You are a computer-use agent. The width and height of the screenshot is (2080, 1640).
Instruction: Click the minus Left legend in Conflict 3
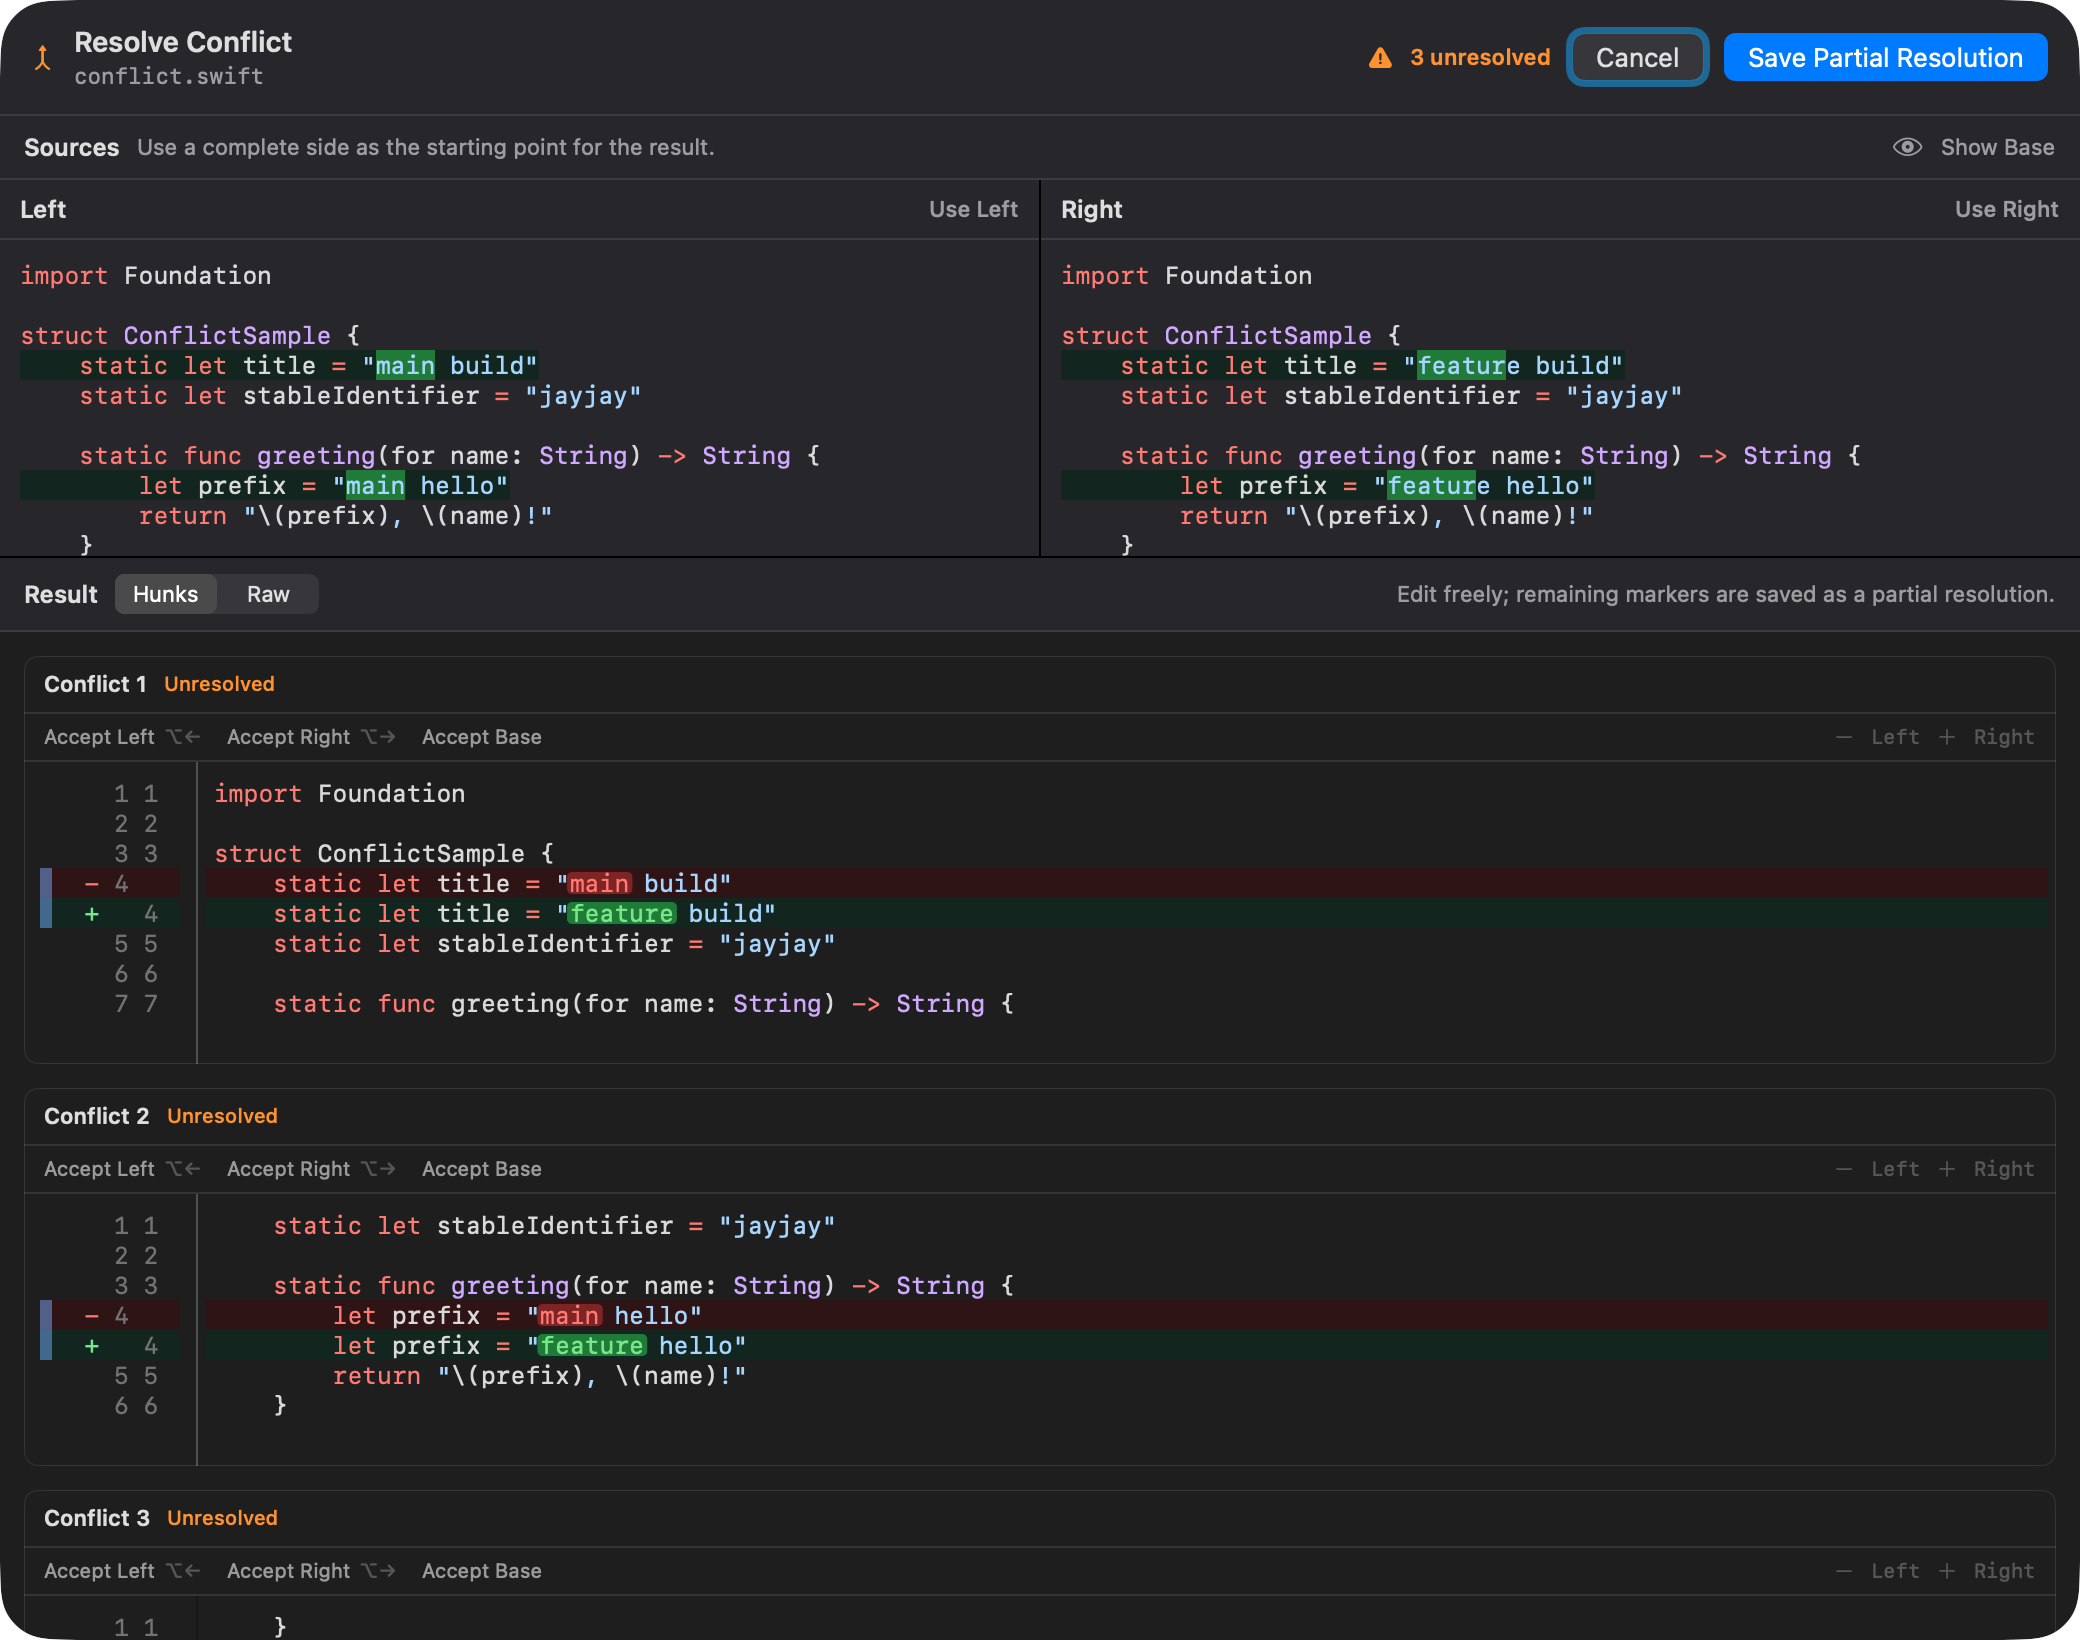(x=1878, y=1571)
